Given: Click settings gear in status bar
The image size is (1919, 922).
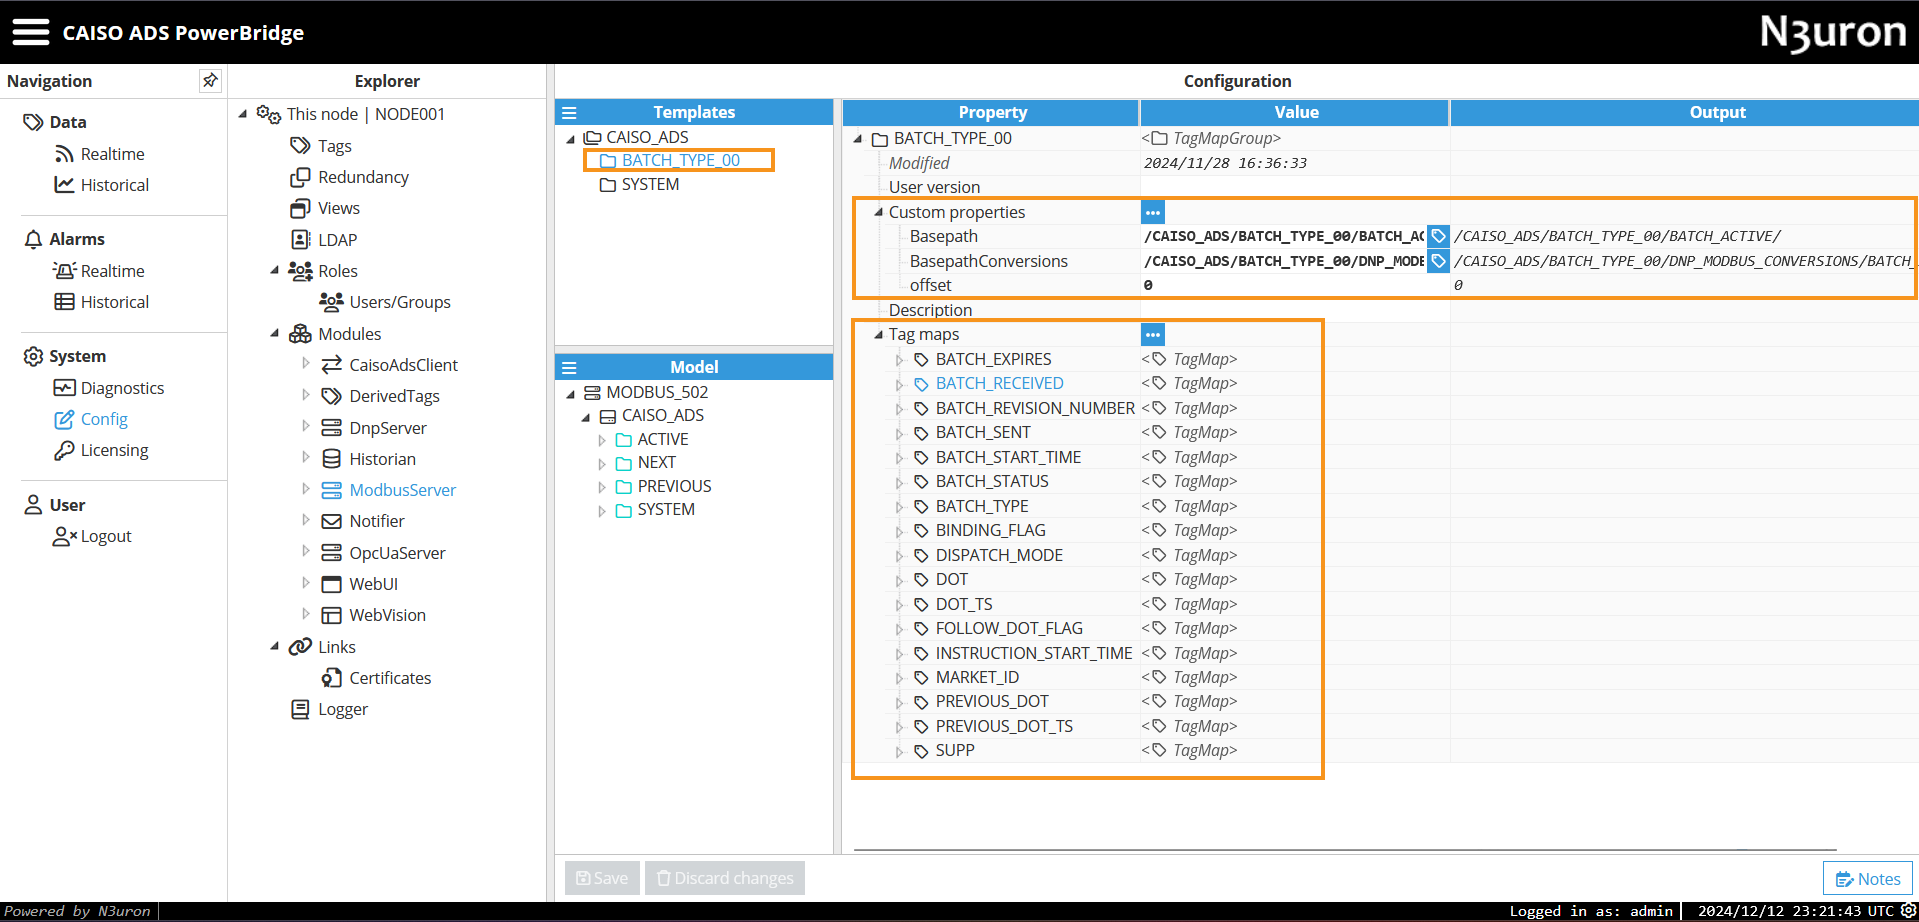Looking at the screenshot, I should click(x=1908, y=910).
